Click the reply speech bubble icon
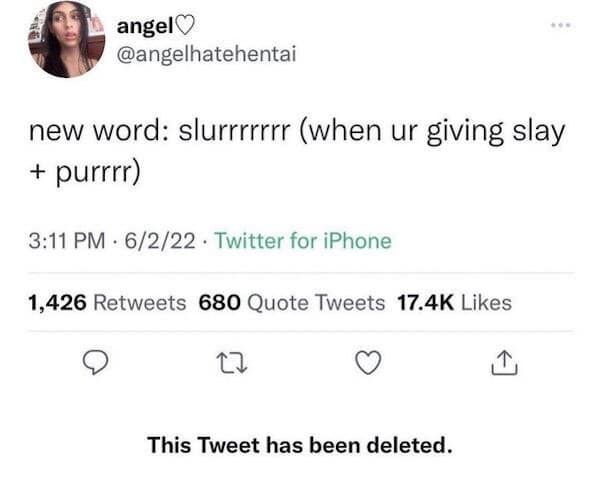The width and height of the screenshot is (600, 490). pyautogui.click(x=95, y=363)
